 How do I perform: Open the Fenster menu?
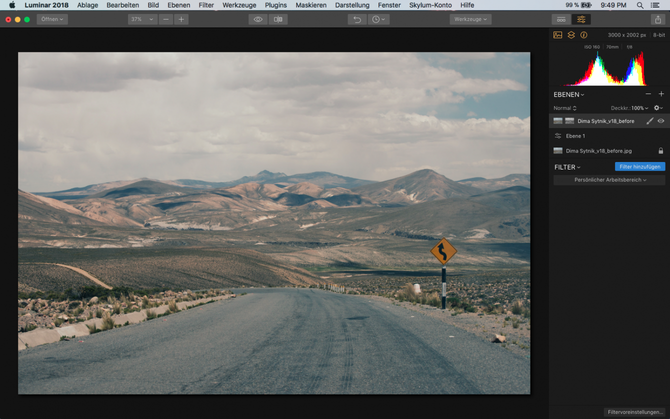389,5
